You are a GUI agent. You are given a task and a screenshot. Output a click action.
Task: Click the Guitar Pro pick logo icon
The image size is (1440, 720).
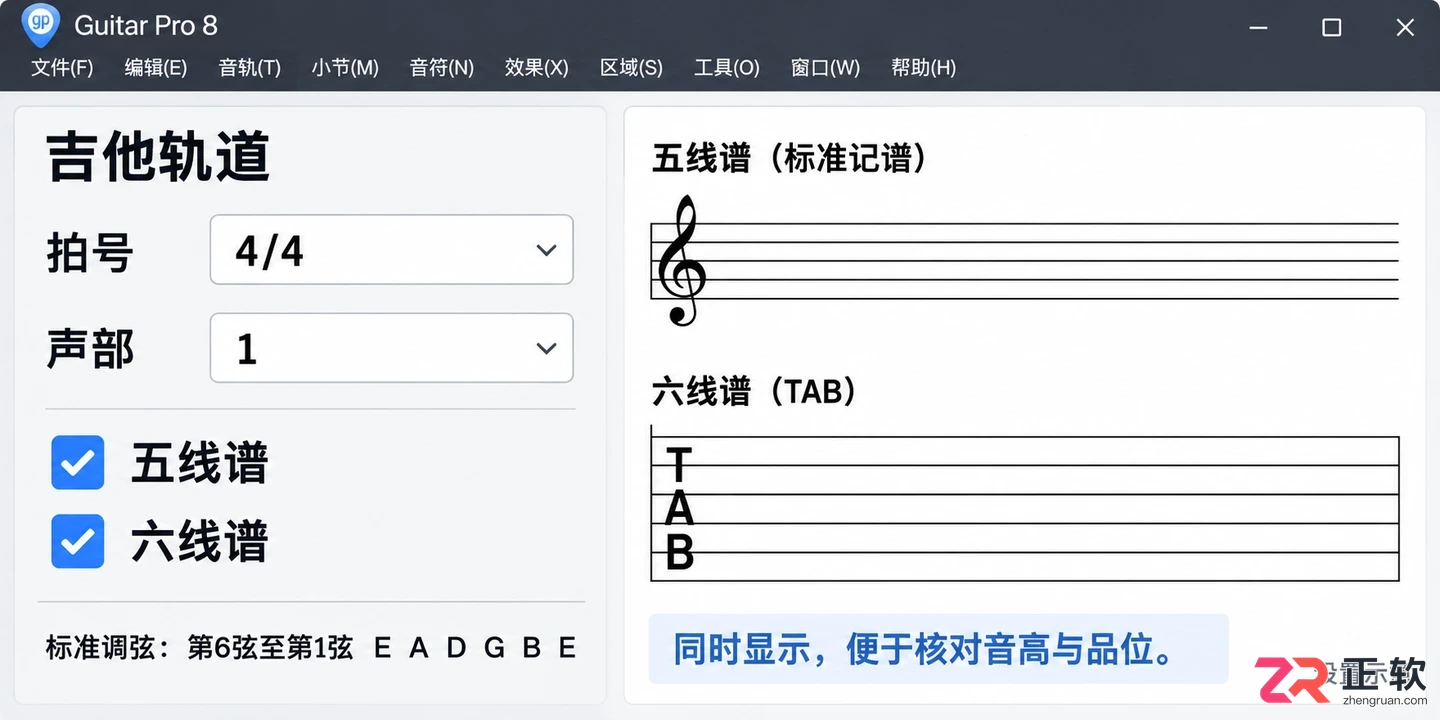[40, 25]
